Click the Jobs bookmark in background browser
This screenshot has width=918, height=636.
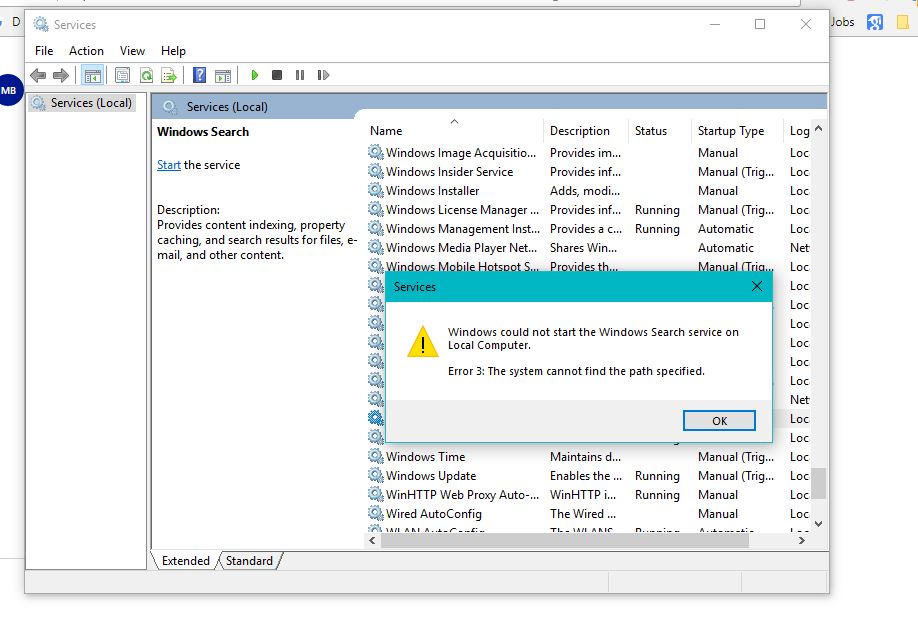[x=842, y=22]
